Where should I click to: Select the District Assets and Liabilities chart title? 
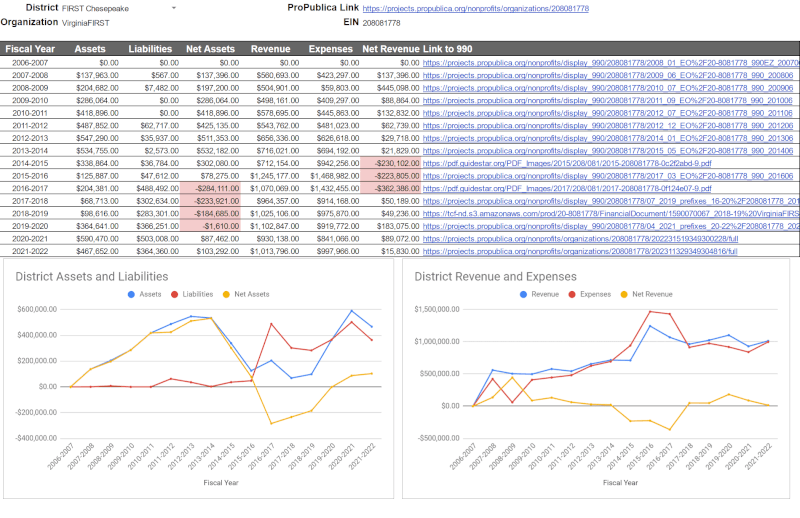pos(92,277)
